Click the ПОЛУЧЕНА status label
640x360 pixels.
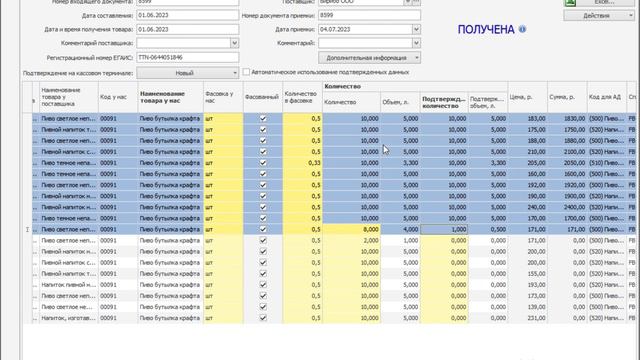(x=486, y=29)
